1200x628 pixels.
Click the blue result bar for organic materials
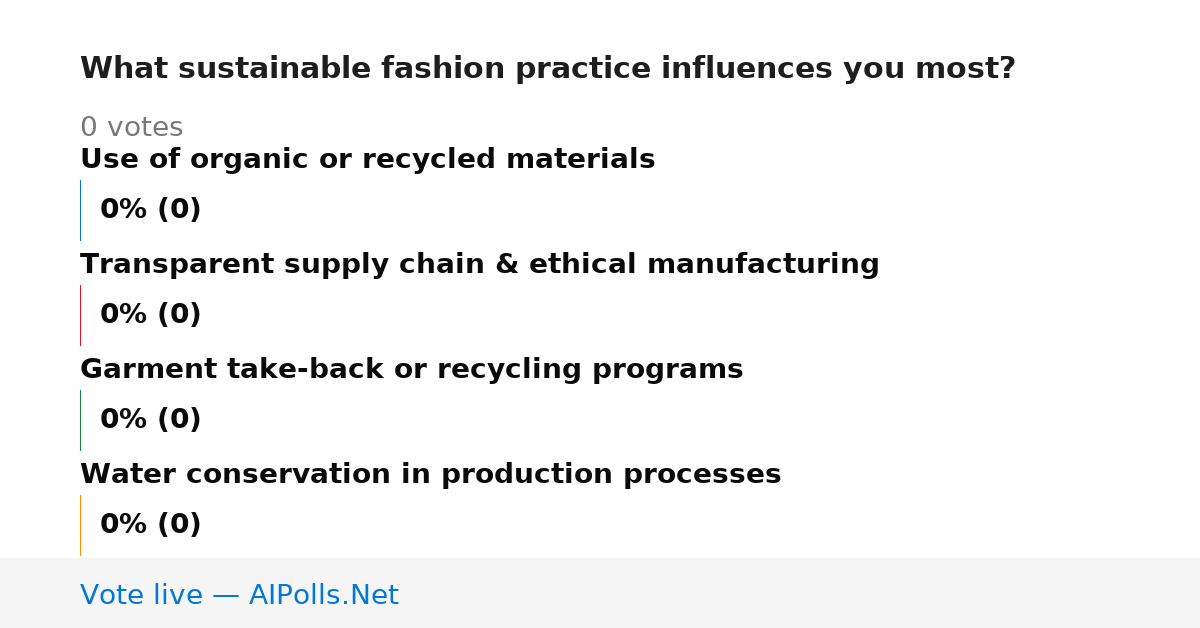80,210
